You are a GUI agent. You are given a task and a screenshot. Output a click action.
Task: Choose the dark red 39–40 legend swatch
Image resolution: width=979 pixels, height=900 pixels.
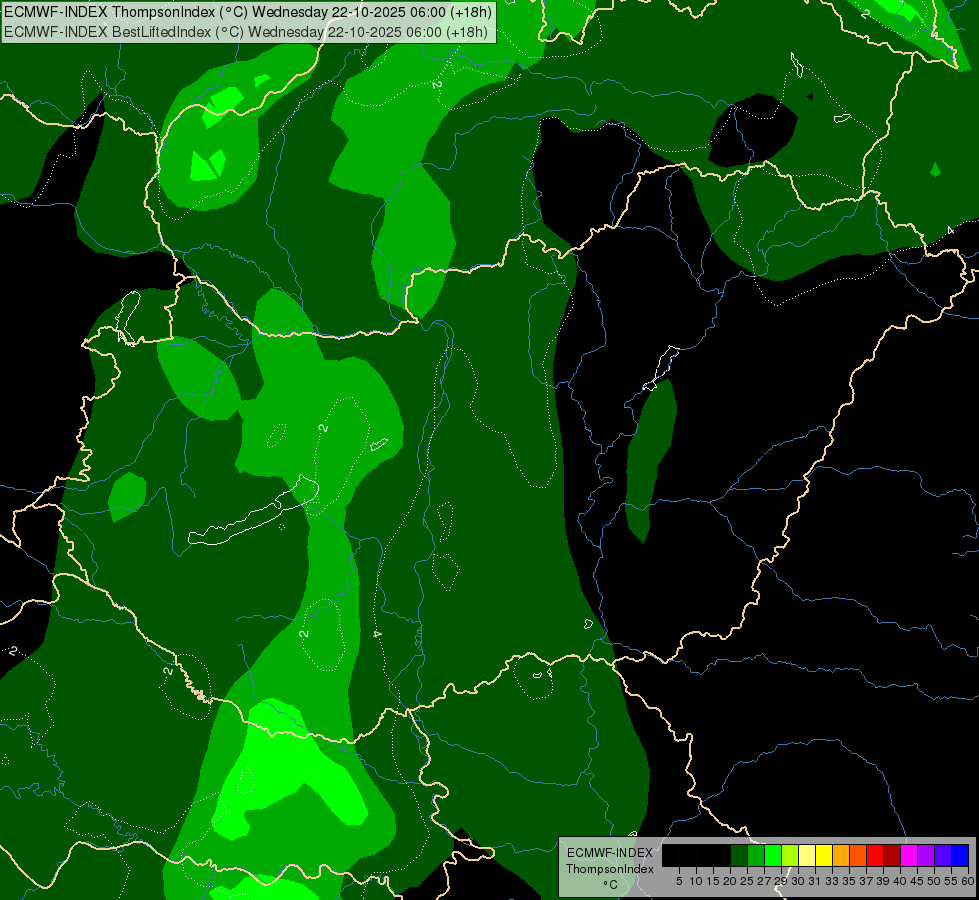pyautogui.click(x=892, y=855)
